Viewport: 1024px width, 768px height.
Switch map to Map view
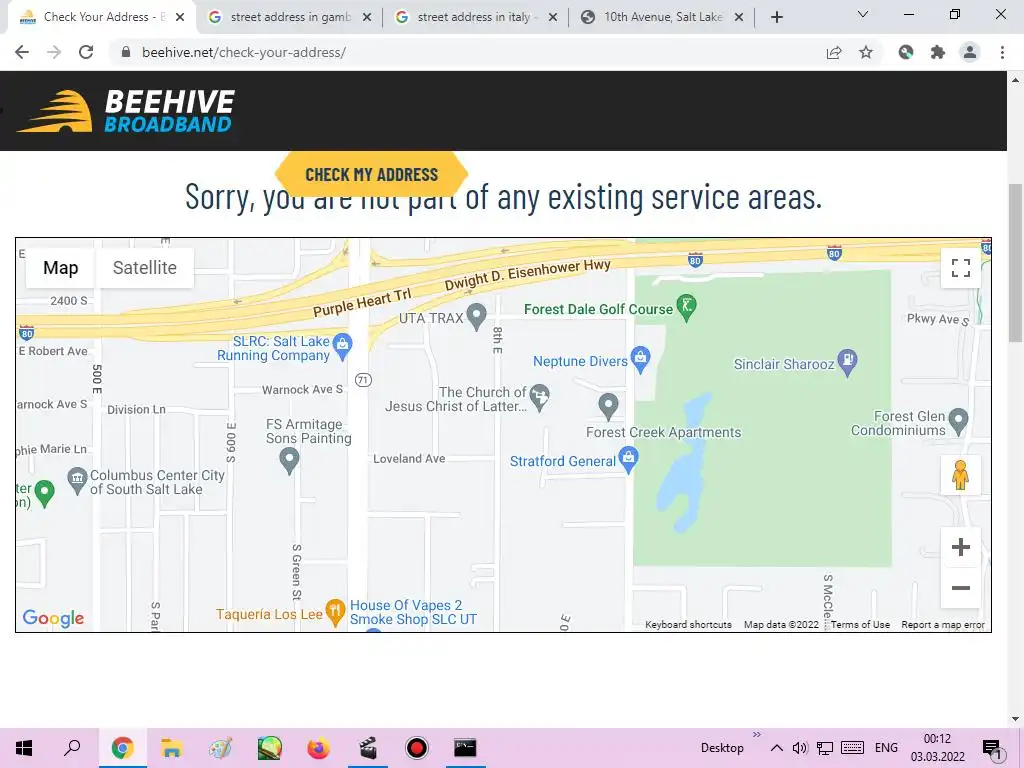click(61, 268)
